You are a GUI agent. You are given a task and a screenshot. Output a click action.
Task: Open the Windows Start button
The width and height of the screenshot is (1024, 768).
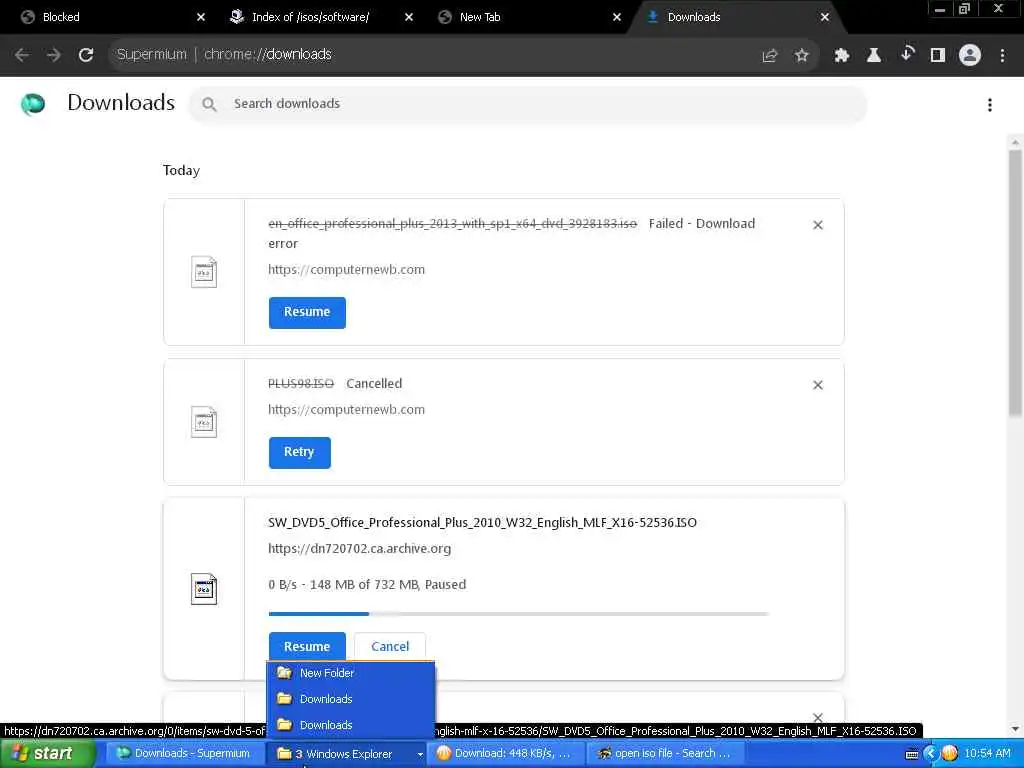47,754
